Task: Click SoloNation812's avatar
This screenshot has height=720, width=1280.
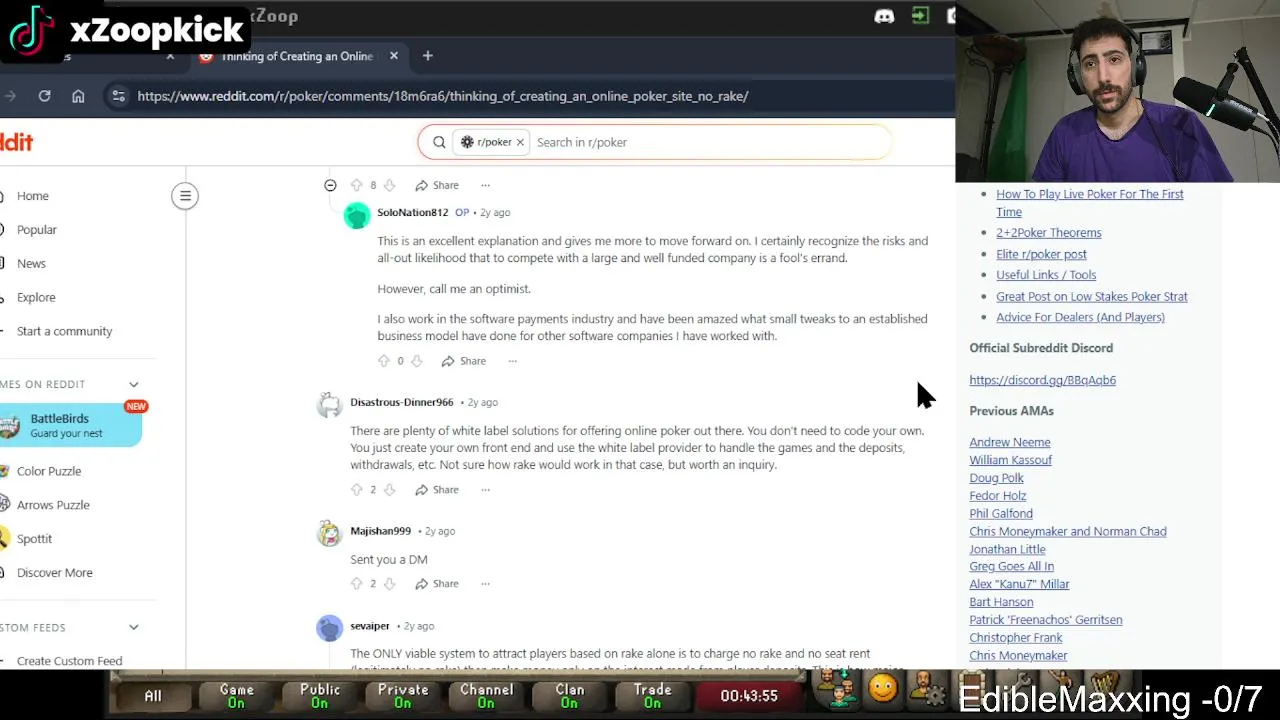Action: 357,214
